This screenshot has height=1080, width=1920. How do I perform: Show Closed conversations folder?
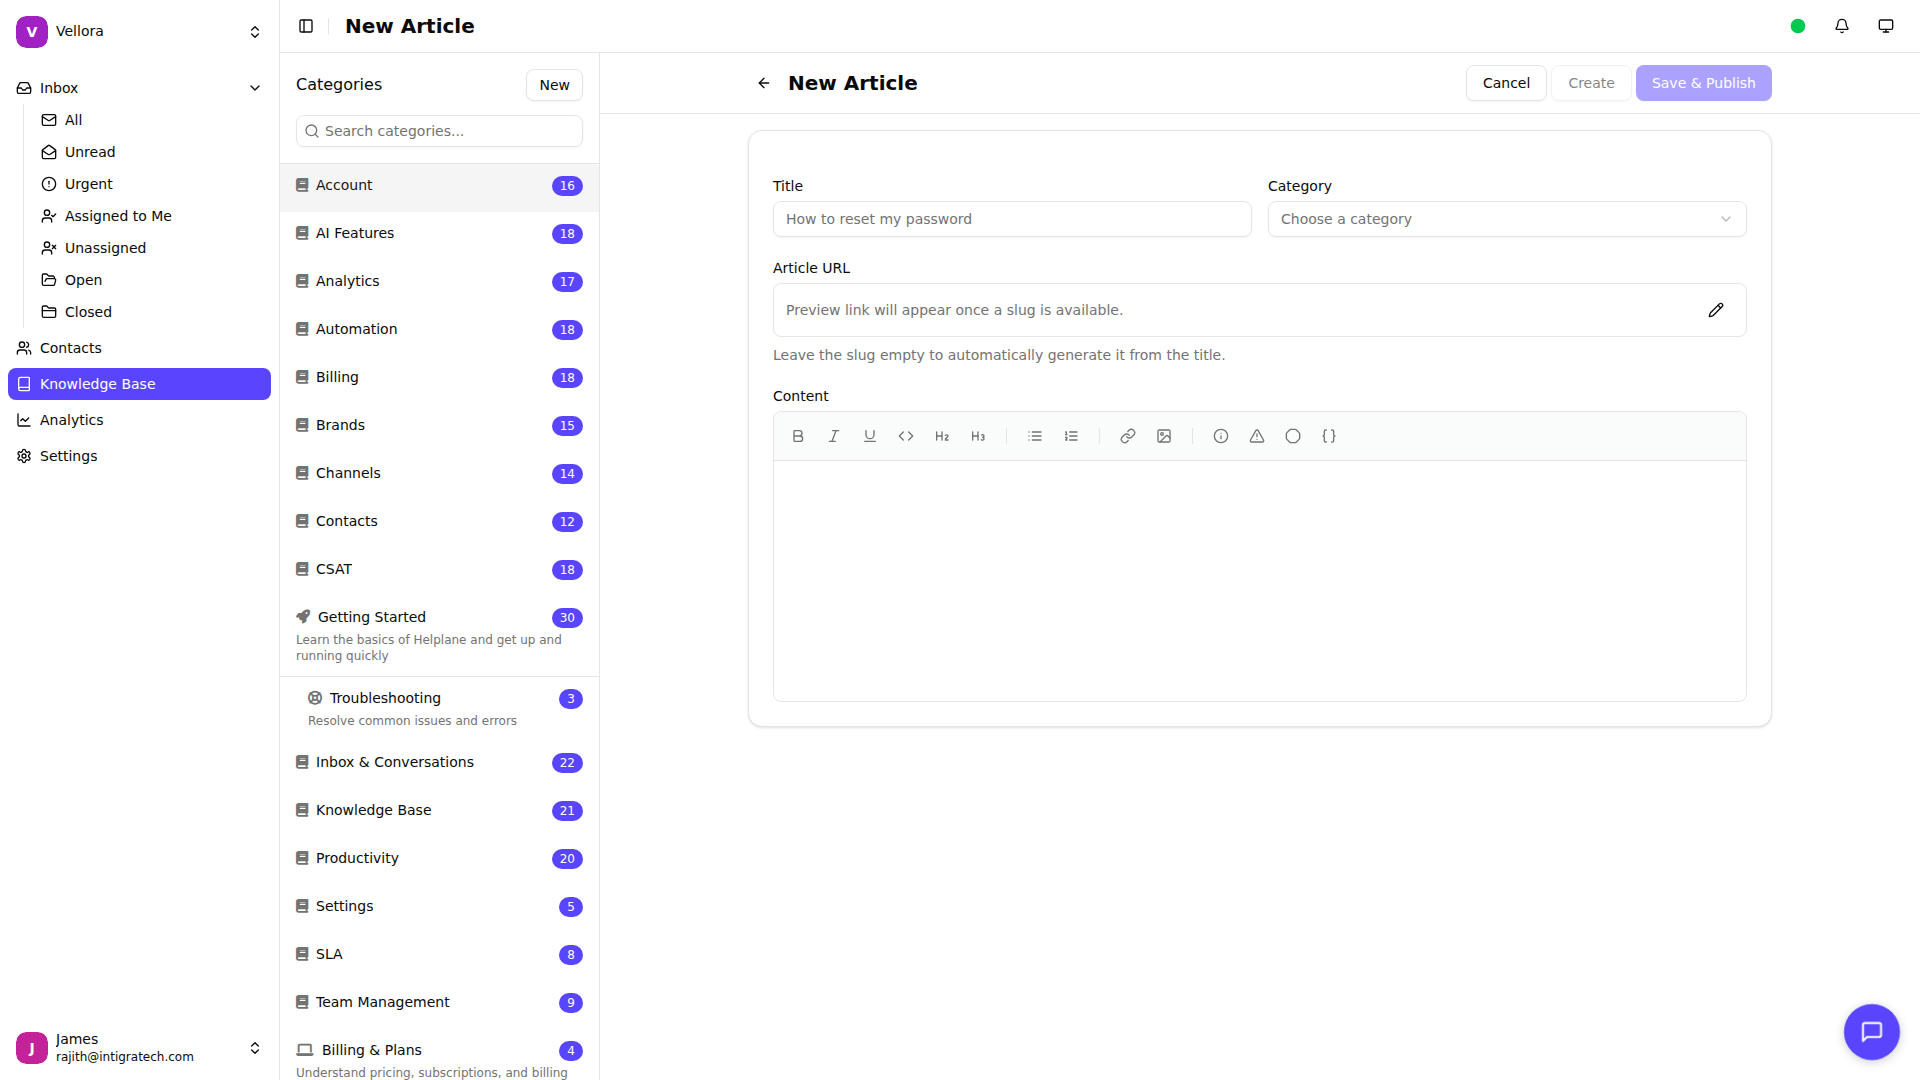click(151, 312)
